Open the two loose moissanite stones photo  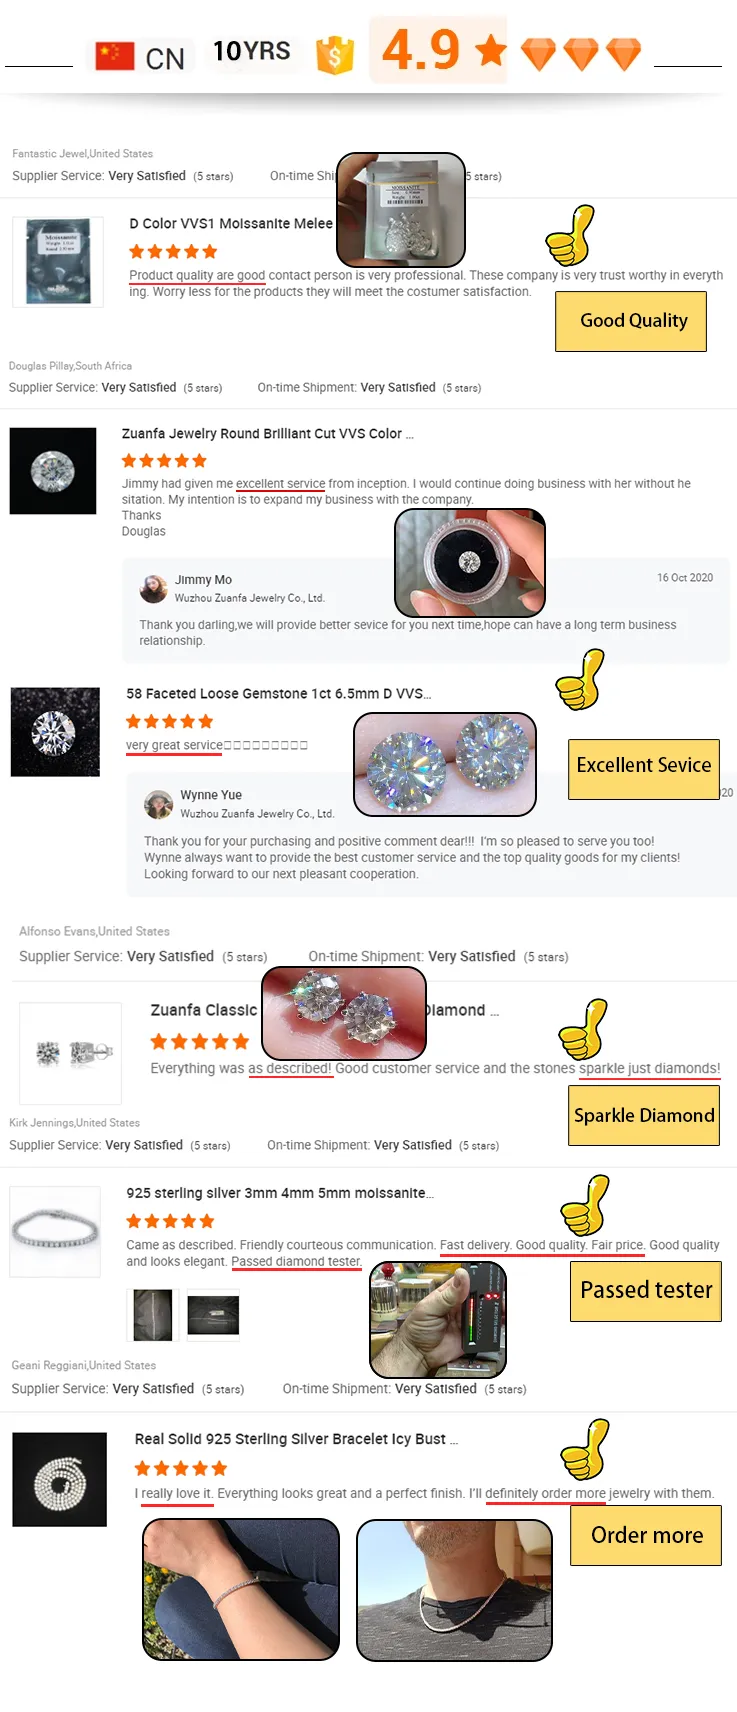445,765
